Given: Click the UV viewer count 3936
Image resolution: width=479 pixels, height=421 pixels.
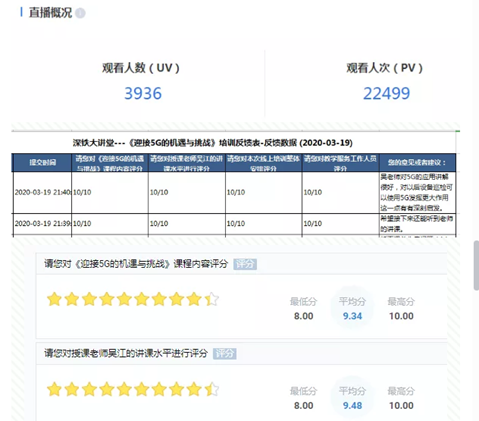Looking at the screenshot, I should tap(143, 93).
